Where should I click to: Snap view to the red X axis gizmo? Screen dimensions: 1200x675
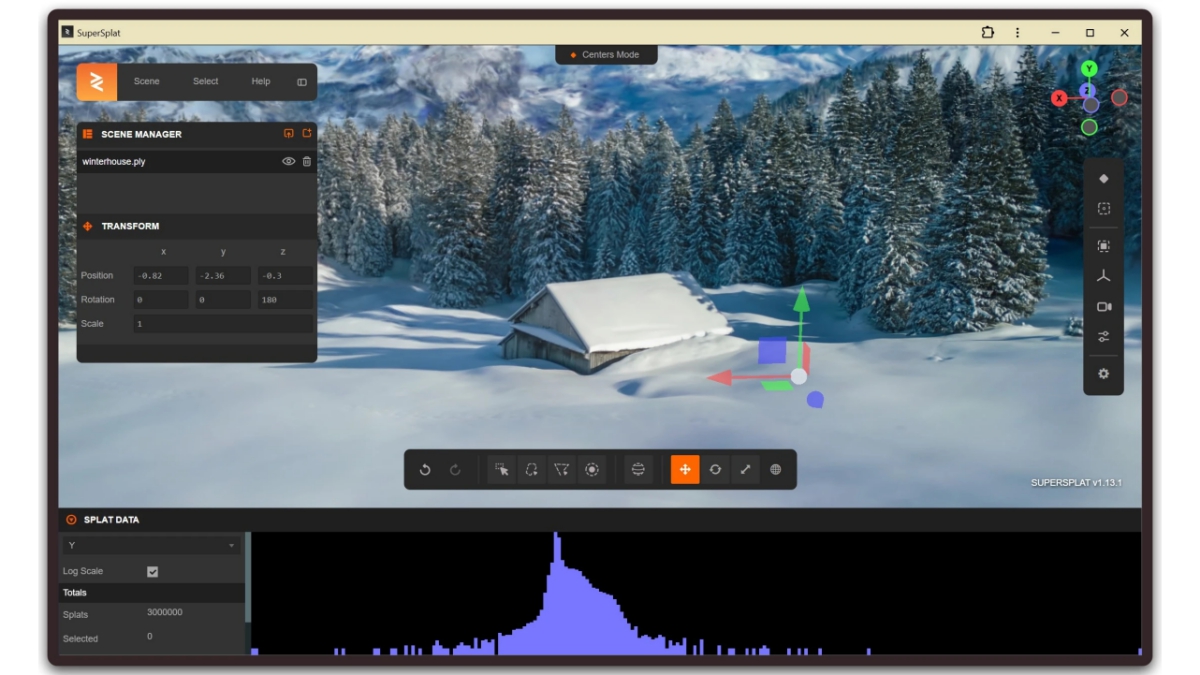pyautogui.click(x=1059, y=98)
